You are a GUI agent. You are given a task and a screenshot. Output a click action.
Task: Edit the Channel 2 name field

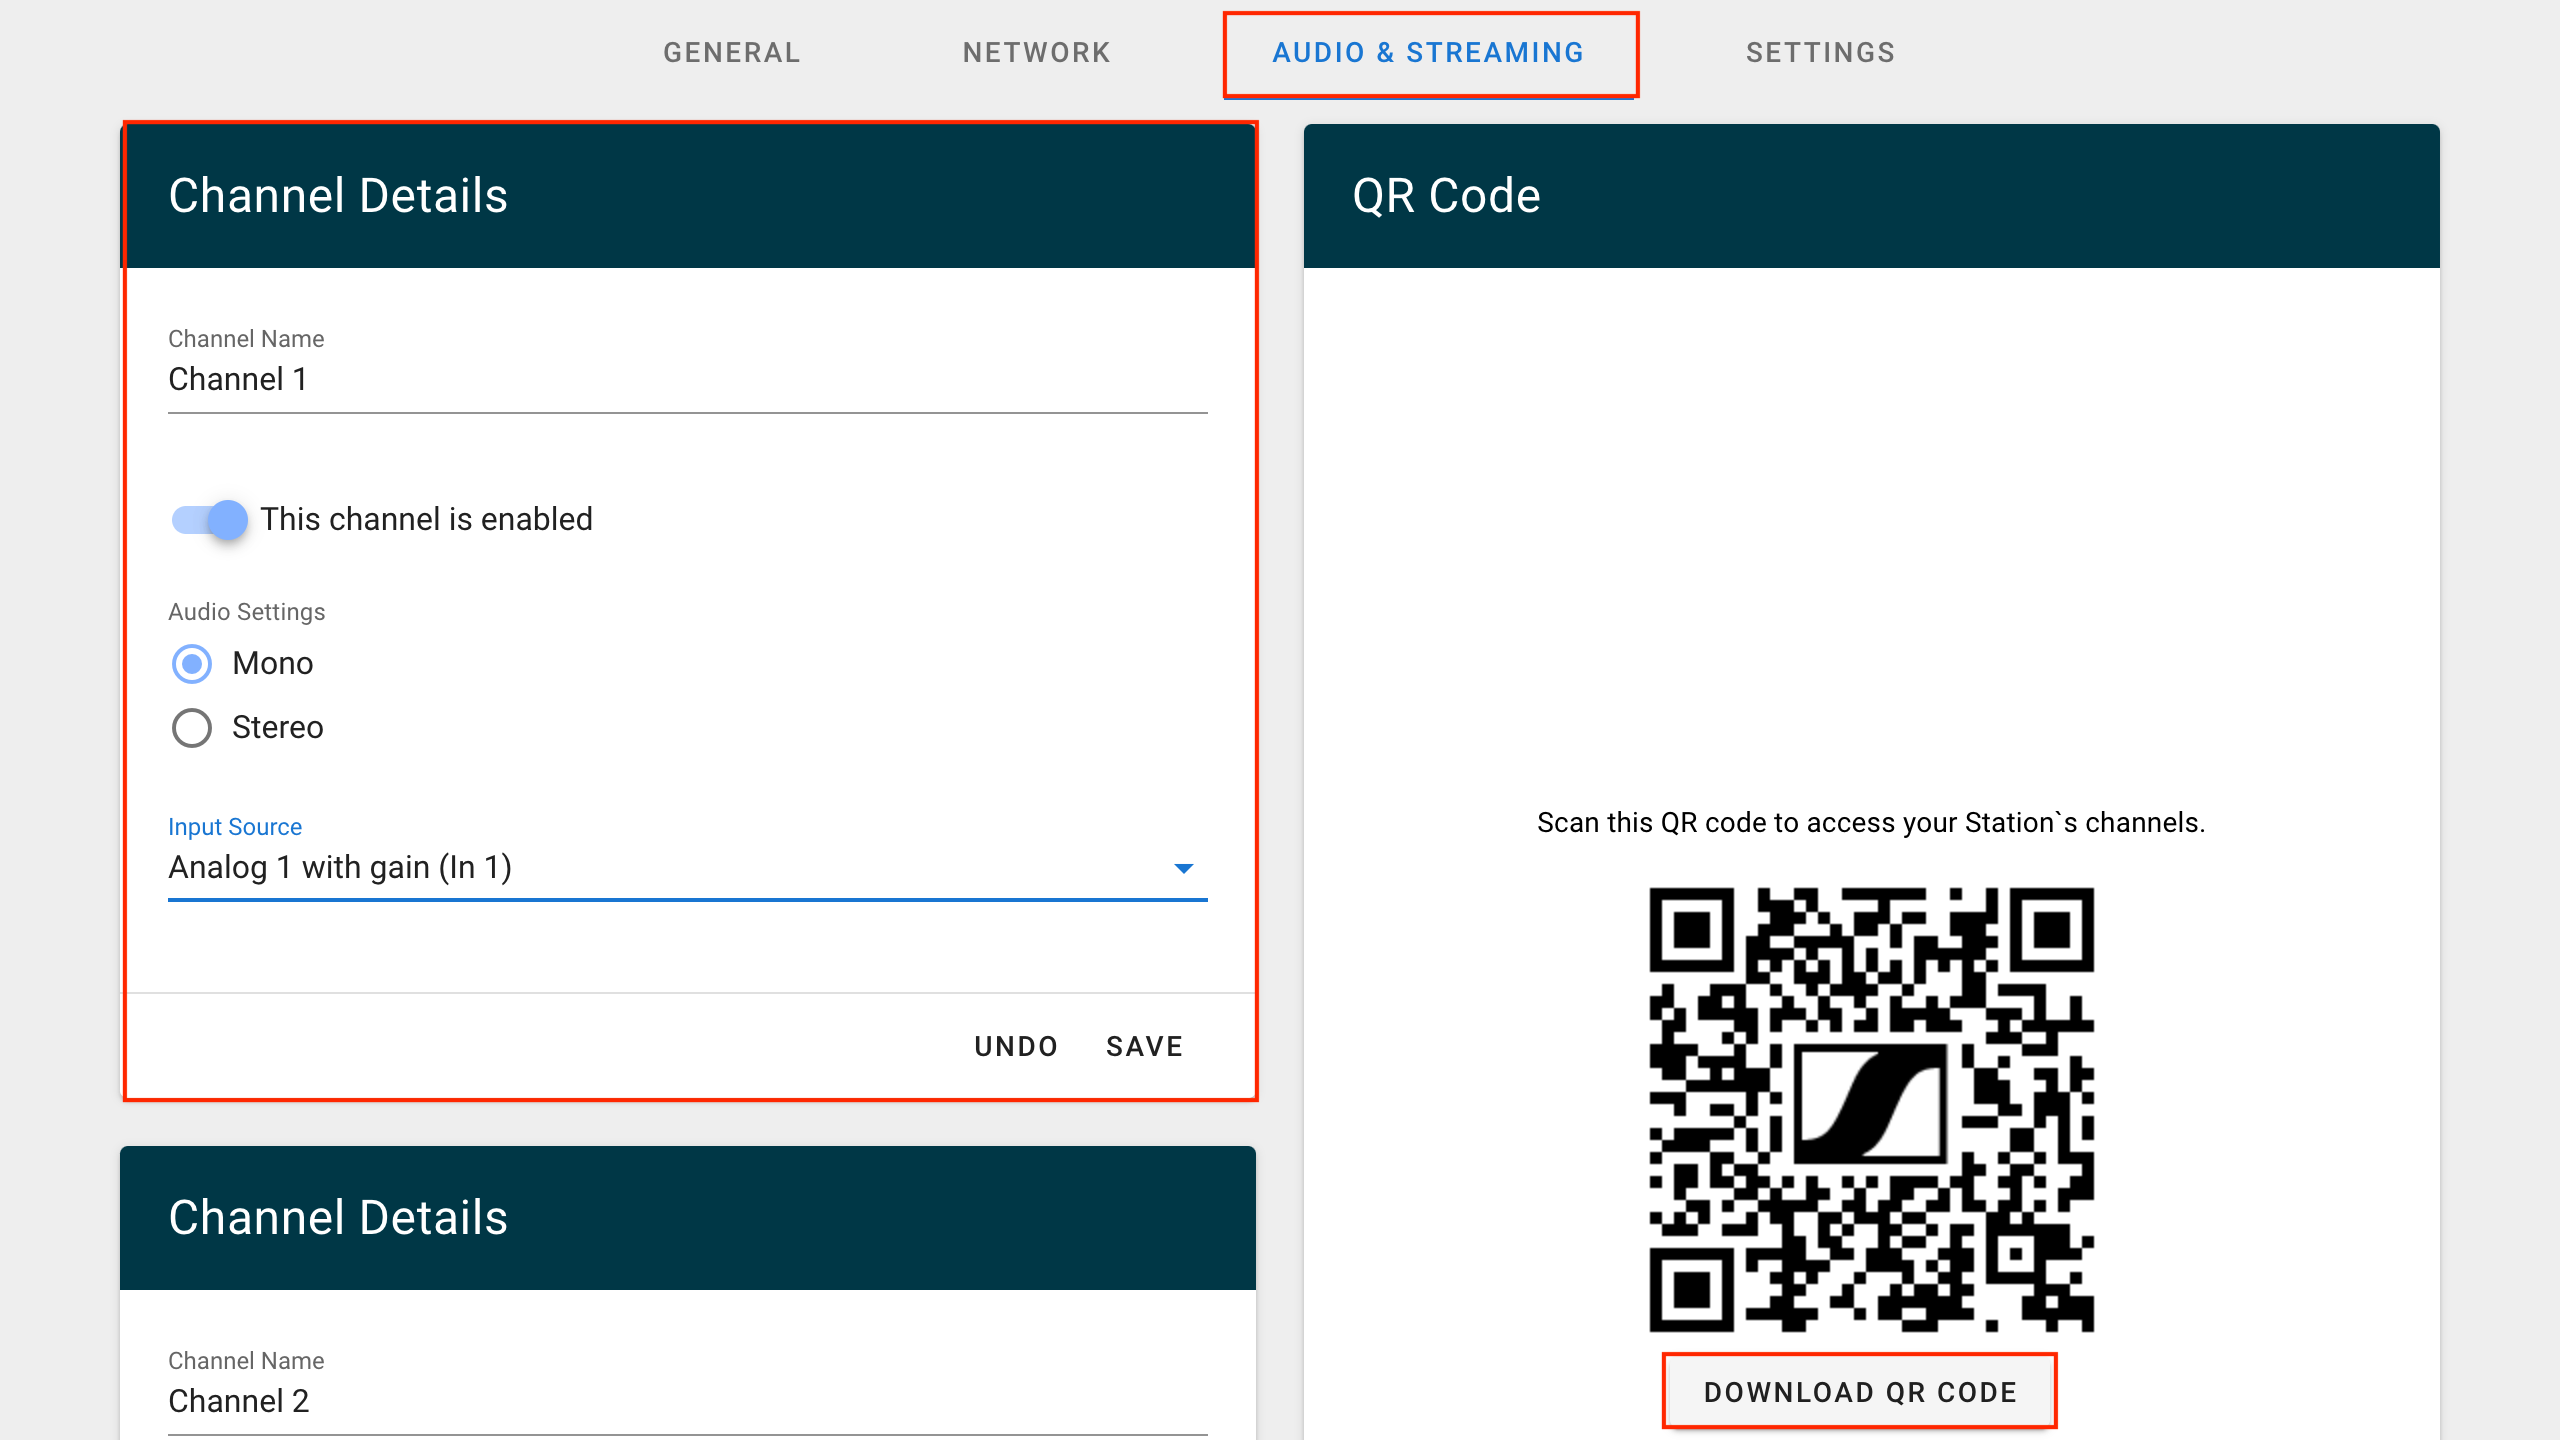688,1402
